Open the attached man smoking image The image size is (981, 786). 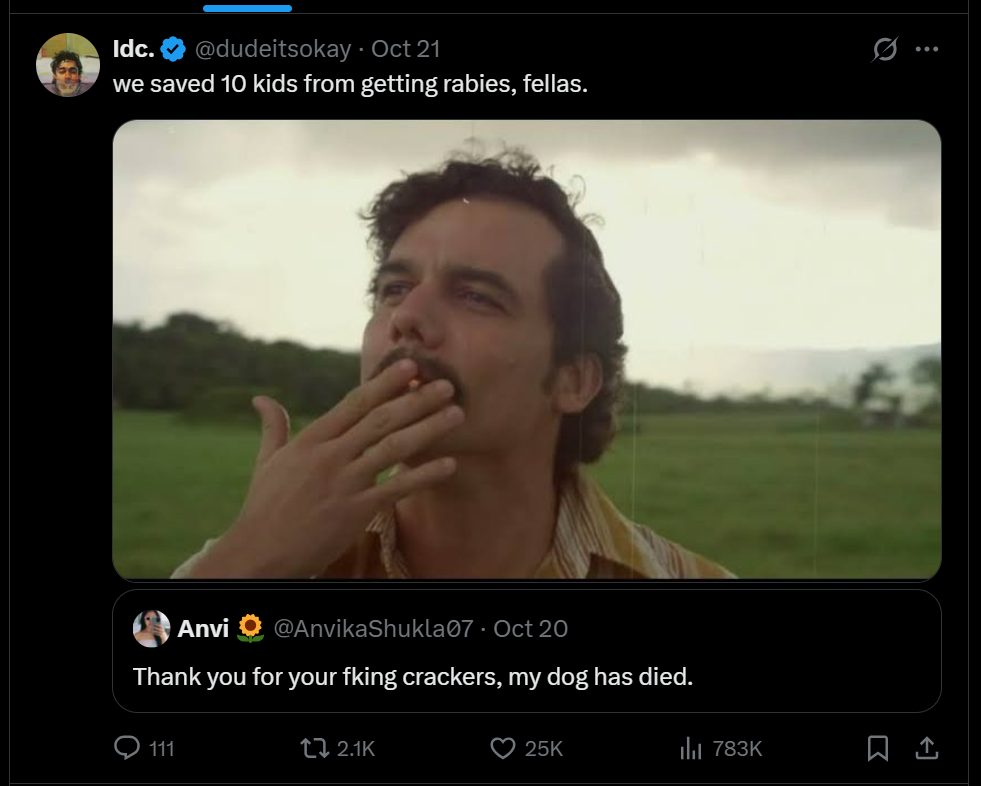[527, 350]
